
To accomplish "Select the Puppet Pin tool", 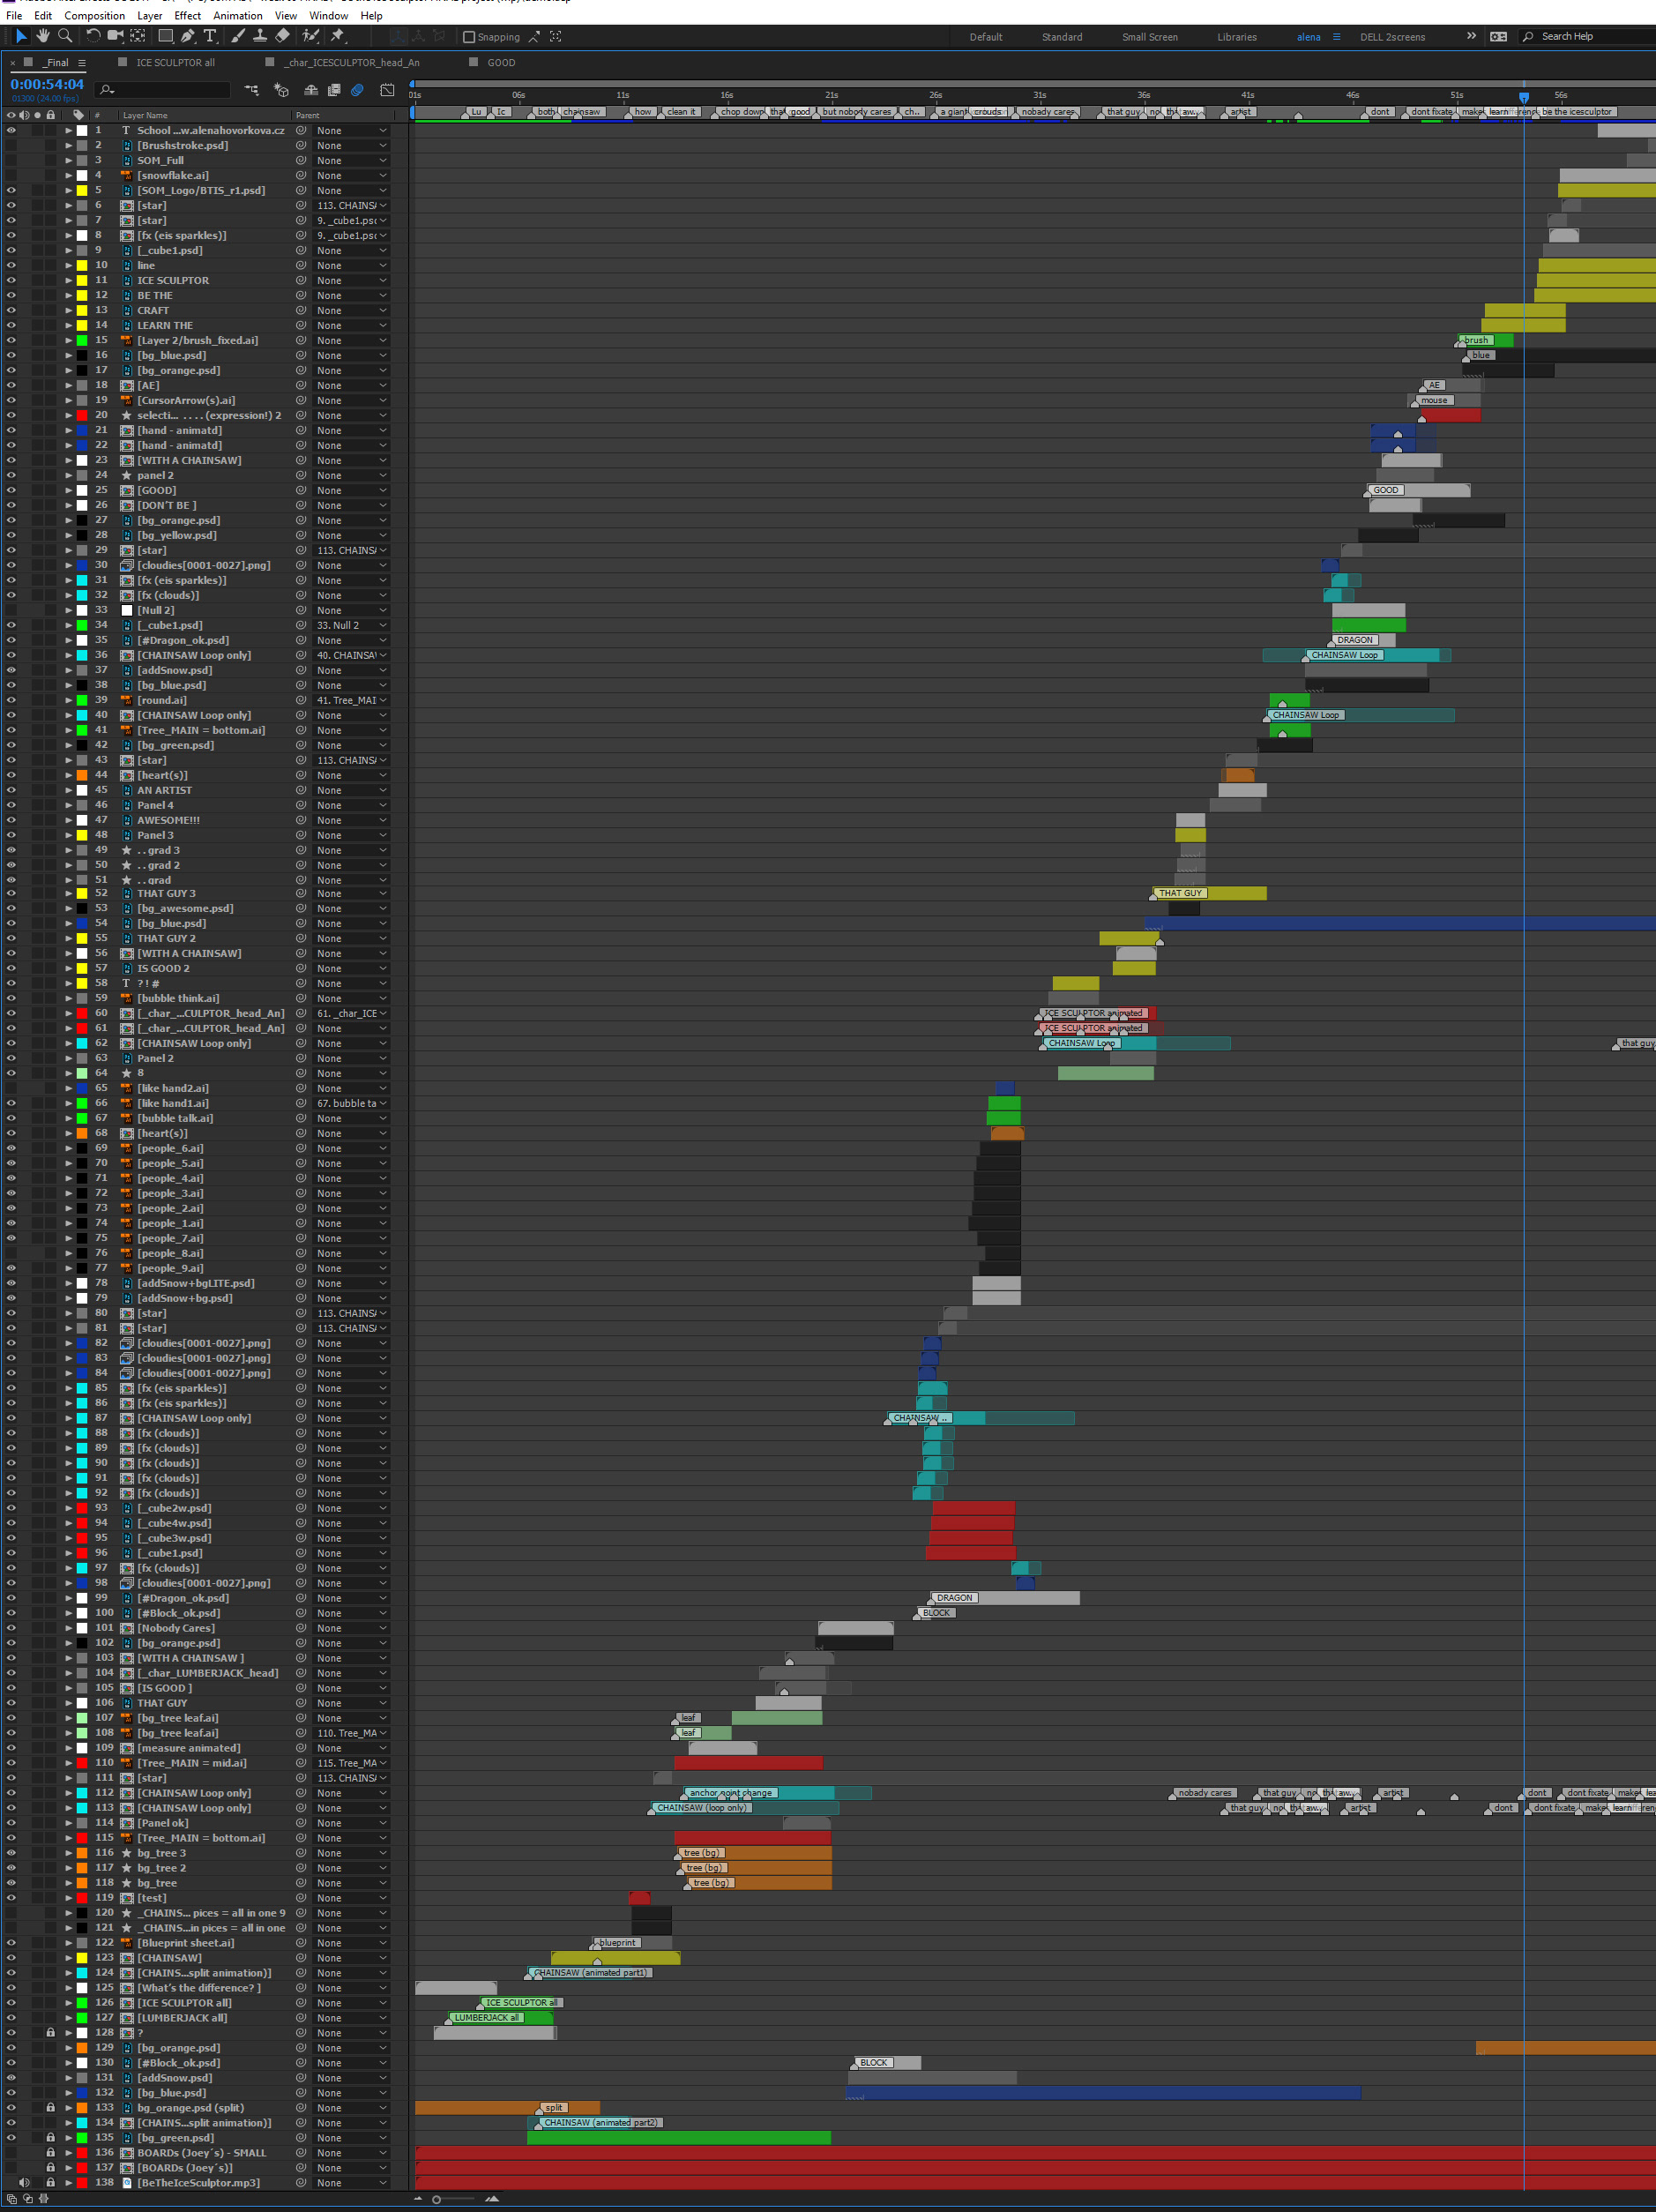I will [x=338, y=36].
